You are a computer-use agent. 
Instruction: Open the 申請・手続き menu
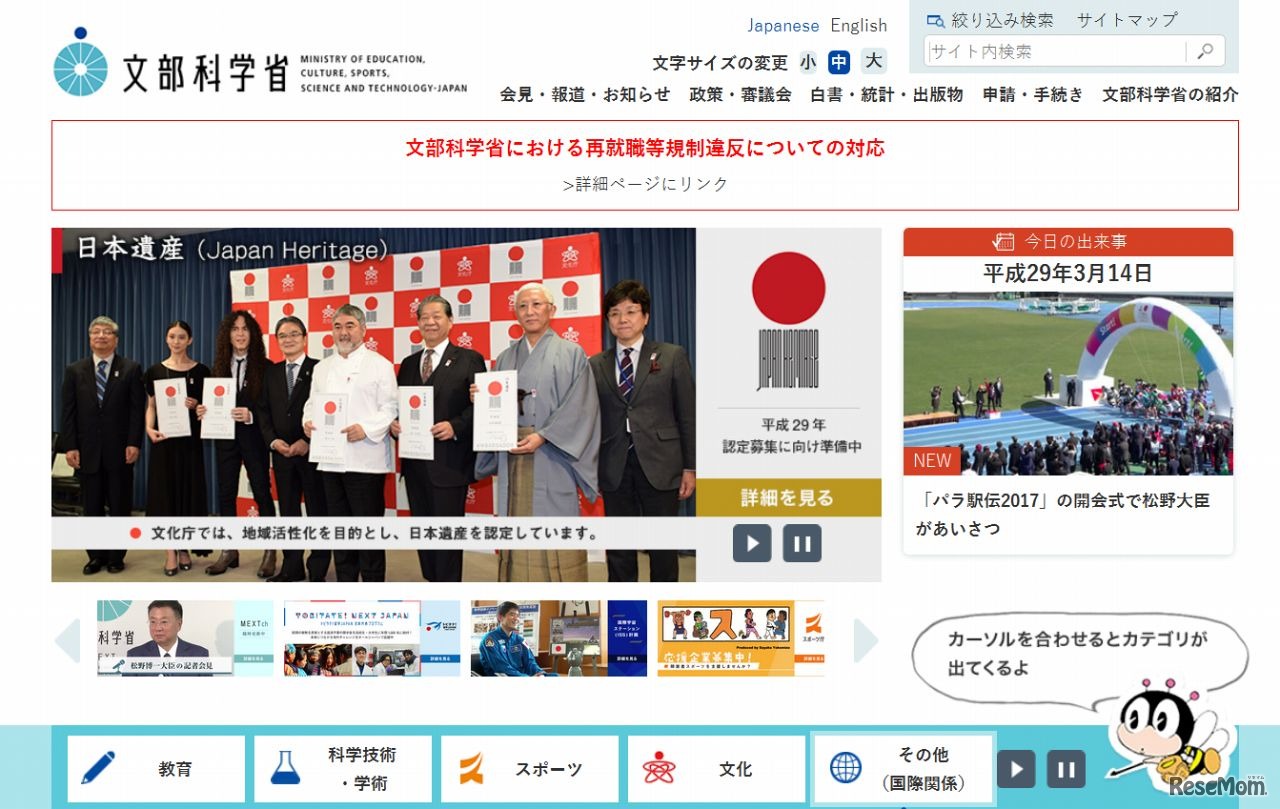click(1033, 95)
